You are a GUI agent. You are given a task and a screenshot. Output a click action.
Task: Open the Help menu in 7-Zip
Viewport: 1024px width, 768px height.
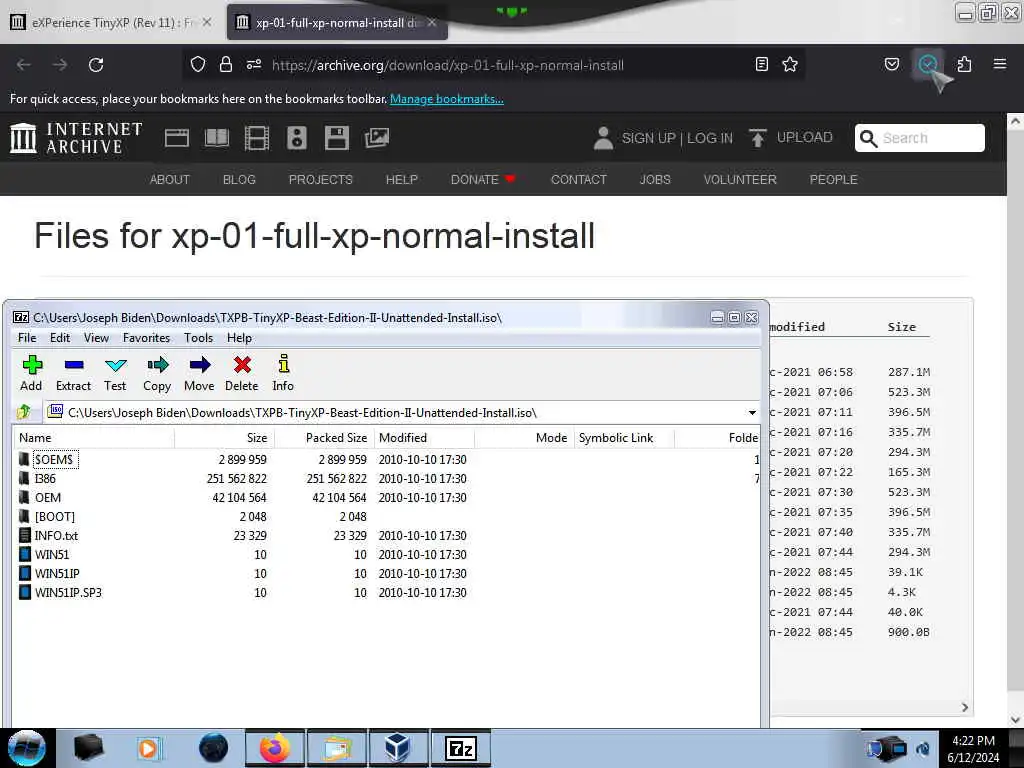pyautogui.click(x=239, y=338)
